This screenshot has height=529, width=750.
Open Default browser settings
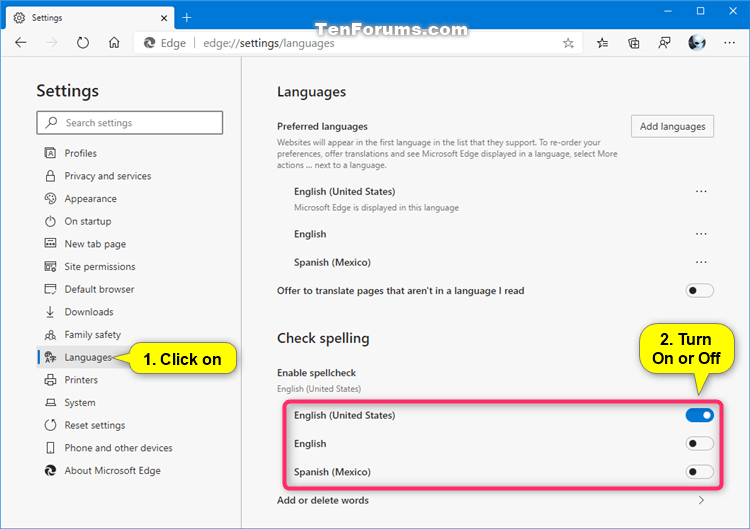tap(99, 289)
